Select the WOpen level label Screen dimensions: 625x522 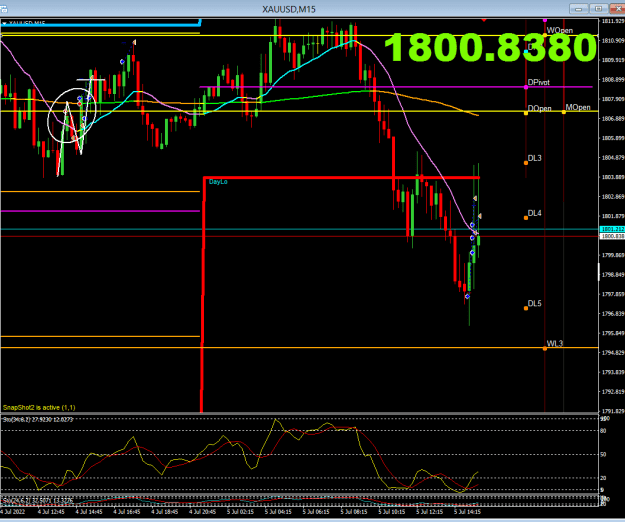560,30
